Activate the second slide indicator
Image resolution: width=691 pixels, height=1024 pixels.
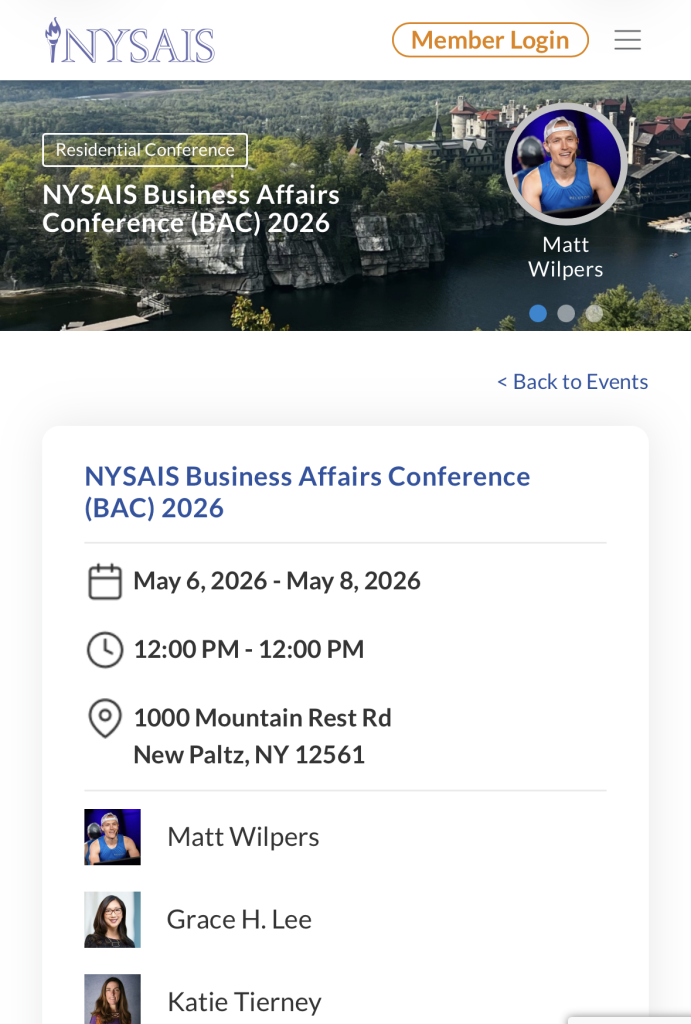pyautogui.click(x=566, y=313)
